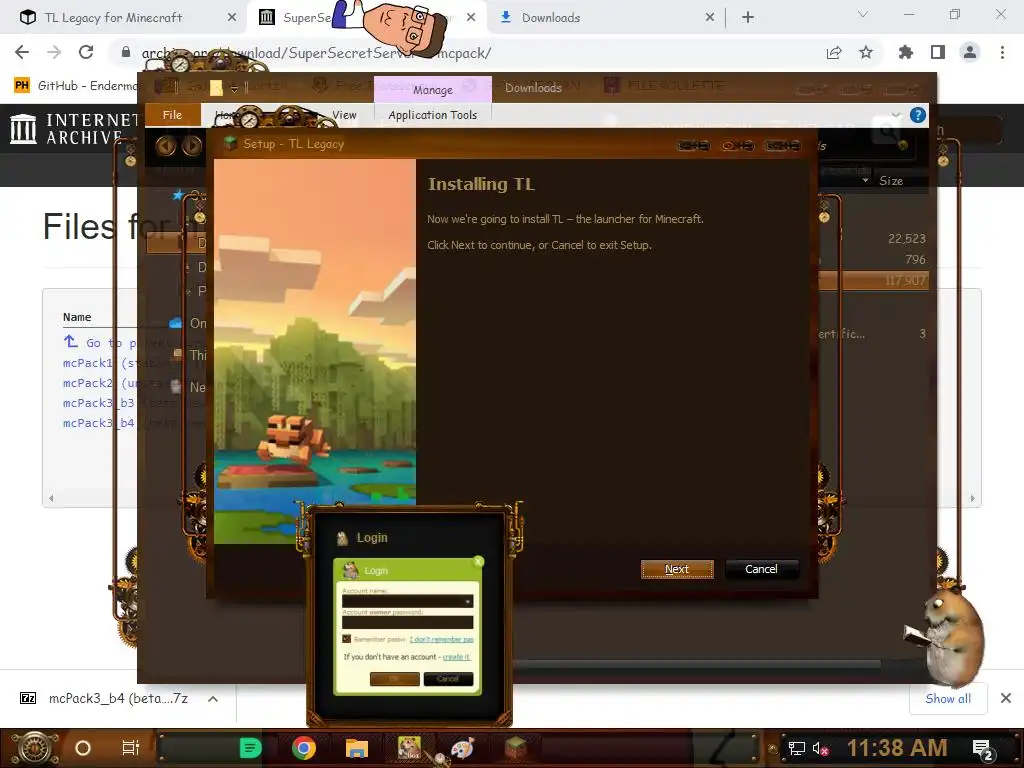
Task: Open notification center with 2 alerts
Action: [x=984, y=750]
